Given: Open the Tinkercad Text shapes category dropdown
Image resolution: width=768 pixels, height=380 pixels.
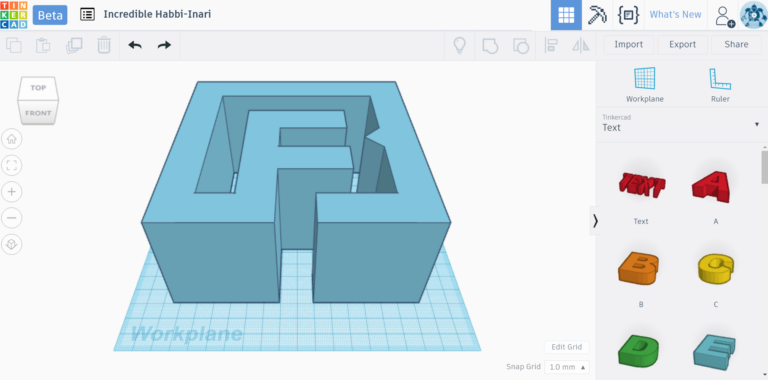Looking at the screenshot, I should [x=681, y=124].
